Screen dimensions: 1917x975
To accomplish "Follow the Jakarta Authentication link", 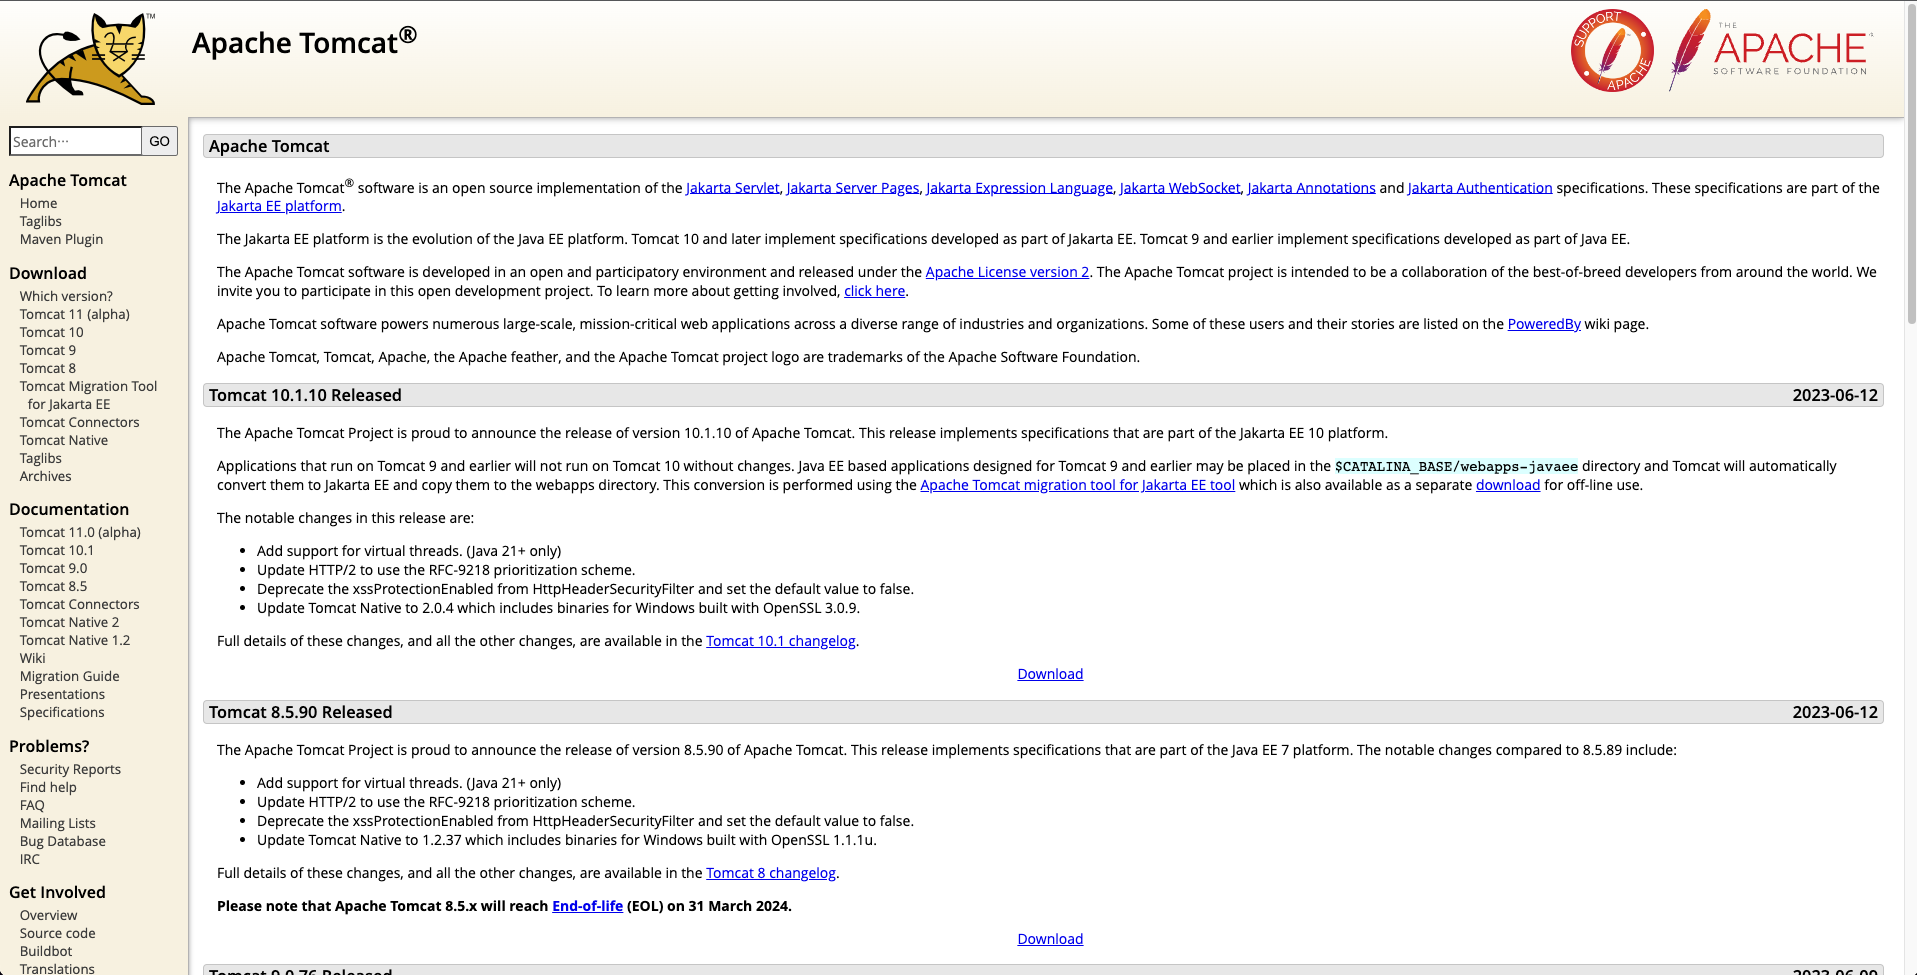I will 1480,188.
